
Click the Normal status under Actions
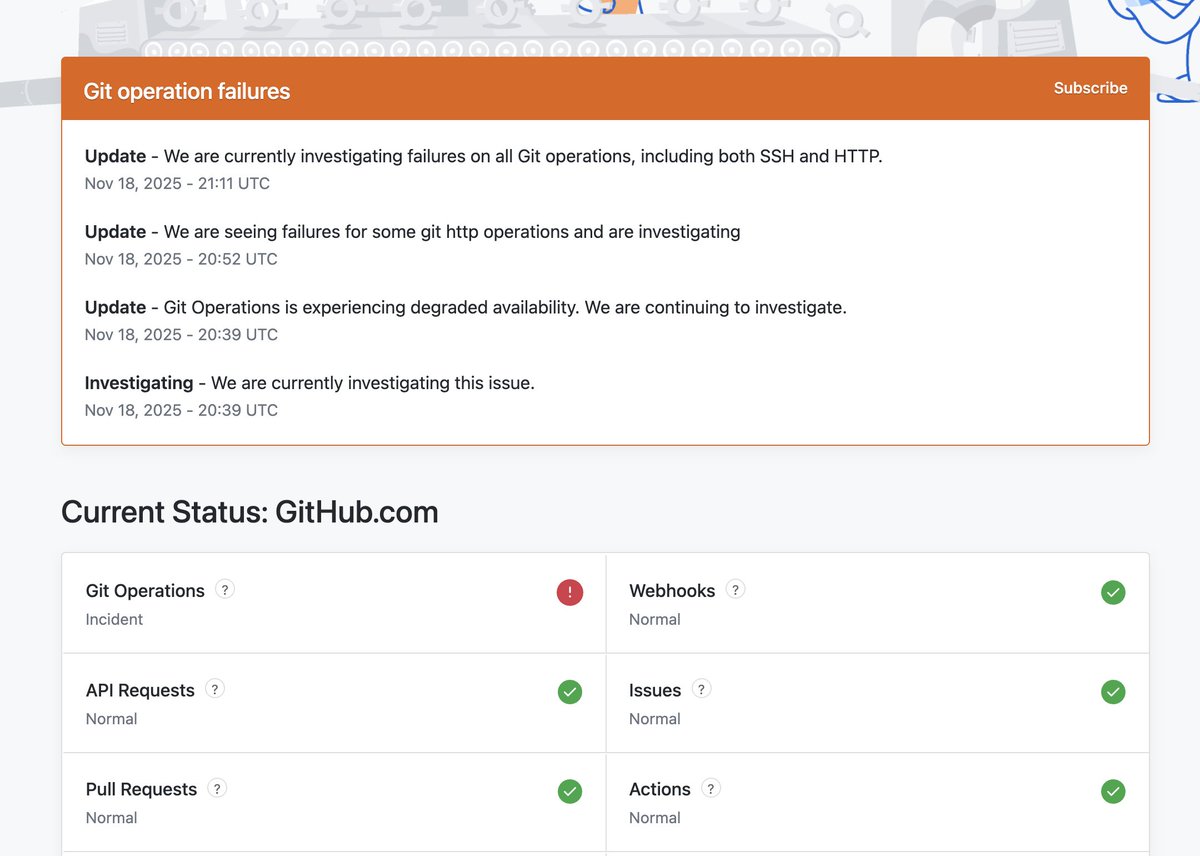point(655,817)
